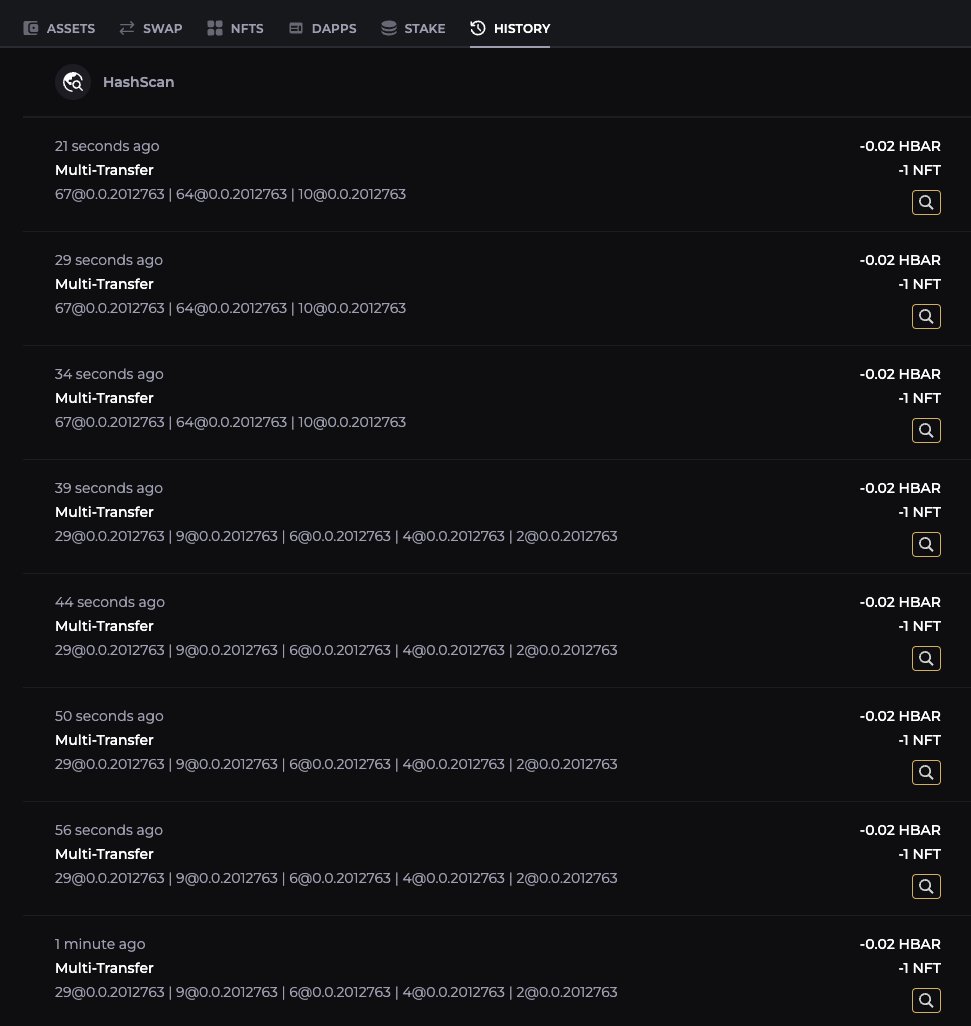Click the '29 seconds ago' timestamp
Viewport: 971px width, 1026px height.
109,260
